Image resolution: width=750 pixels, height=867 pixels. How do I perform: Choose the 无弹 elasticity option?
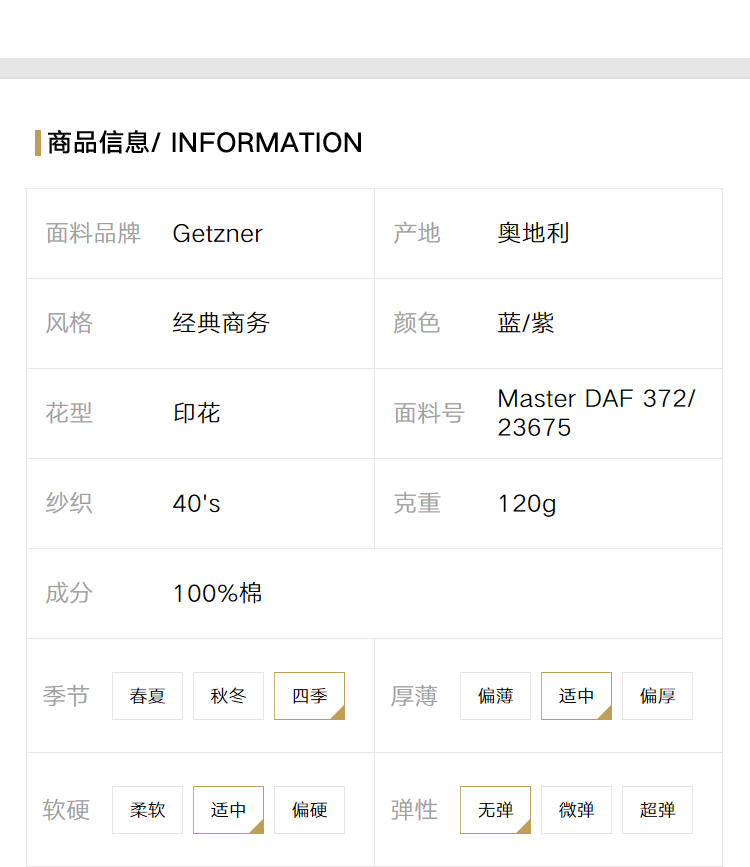click(496, 809)
